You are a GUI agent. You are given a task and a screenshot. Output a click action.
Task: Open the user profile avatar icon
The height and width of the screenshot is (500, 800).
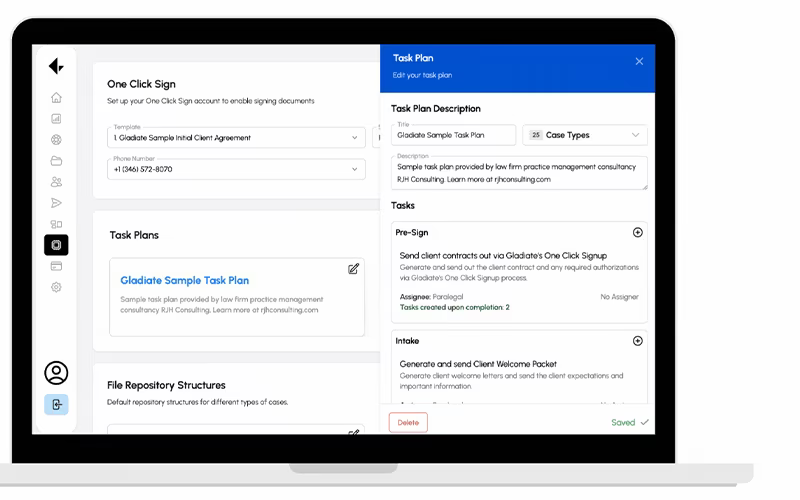(x=56, y=373)
